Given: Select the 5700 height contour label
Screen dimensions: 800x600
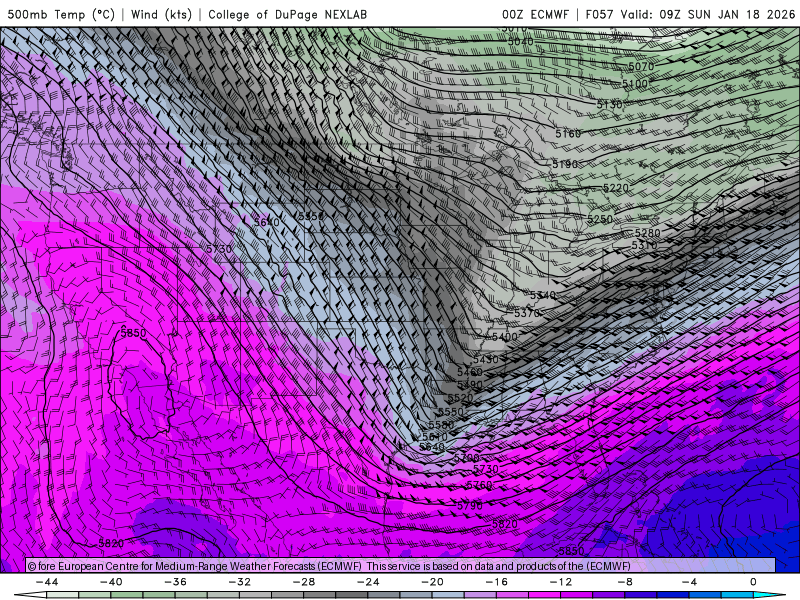Looking at the screenshot, I should 467,458.
